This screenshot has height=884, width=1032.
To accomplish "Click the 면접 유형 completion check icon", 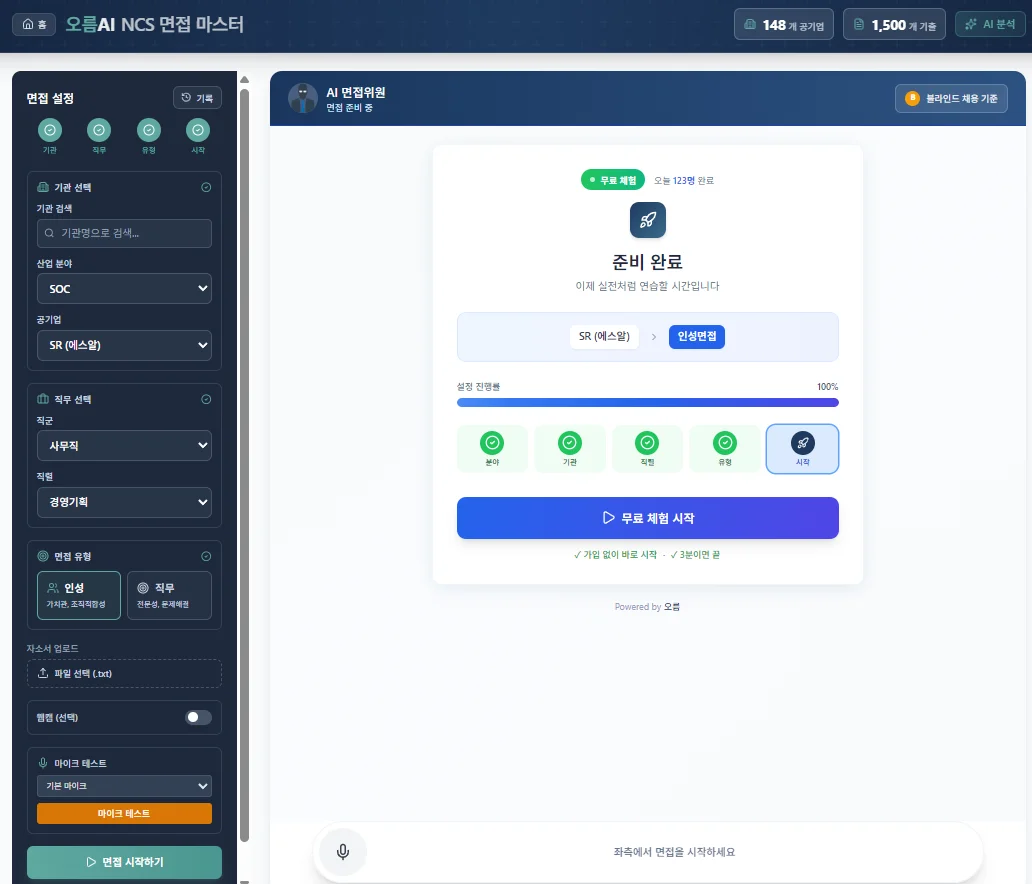I will [206, 556].
